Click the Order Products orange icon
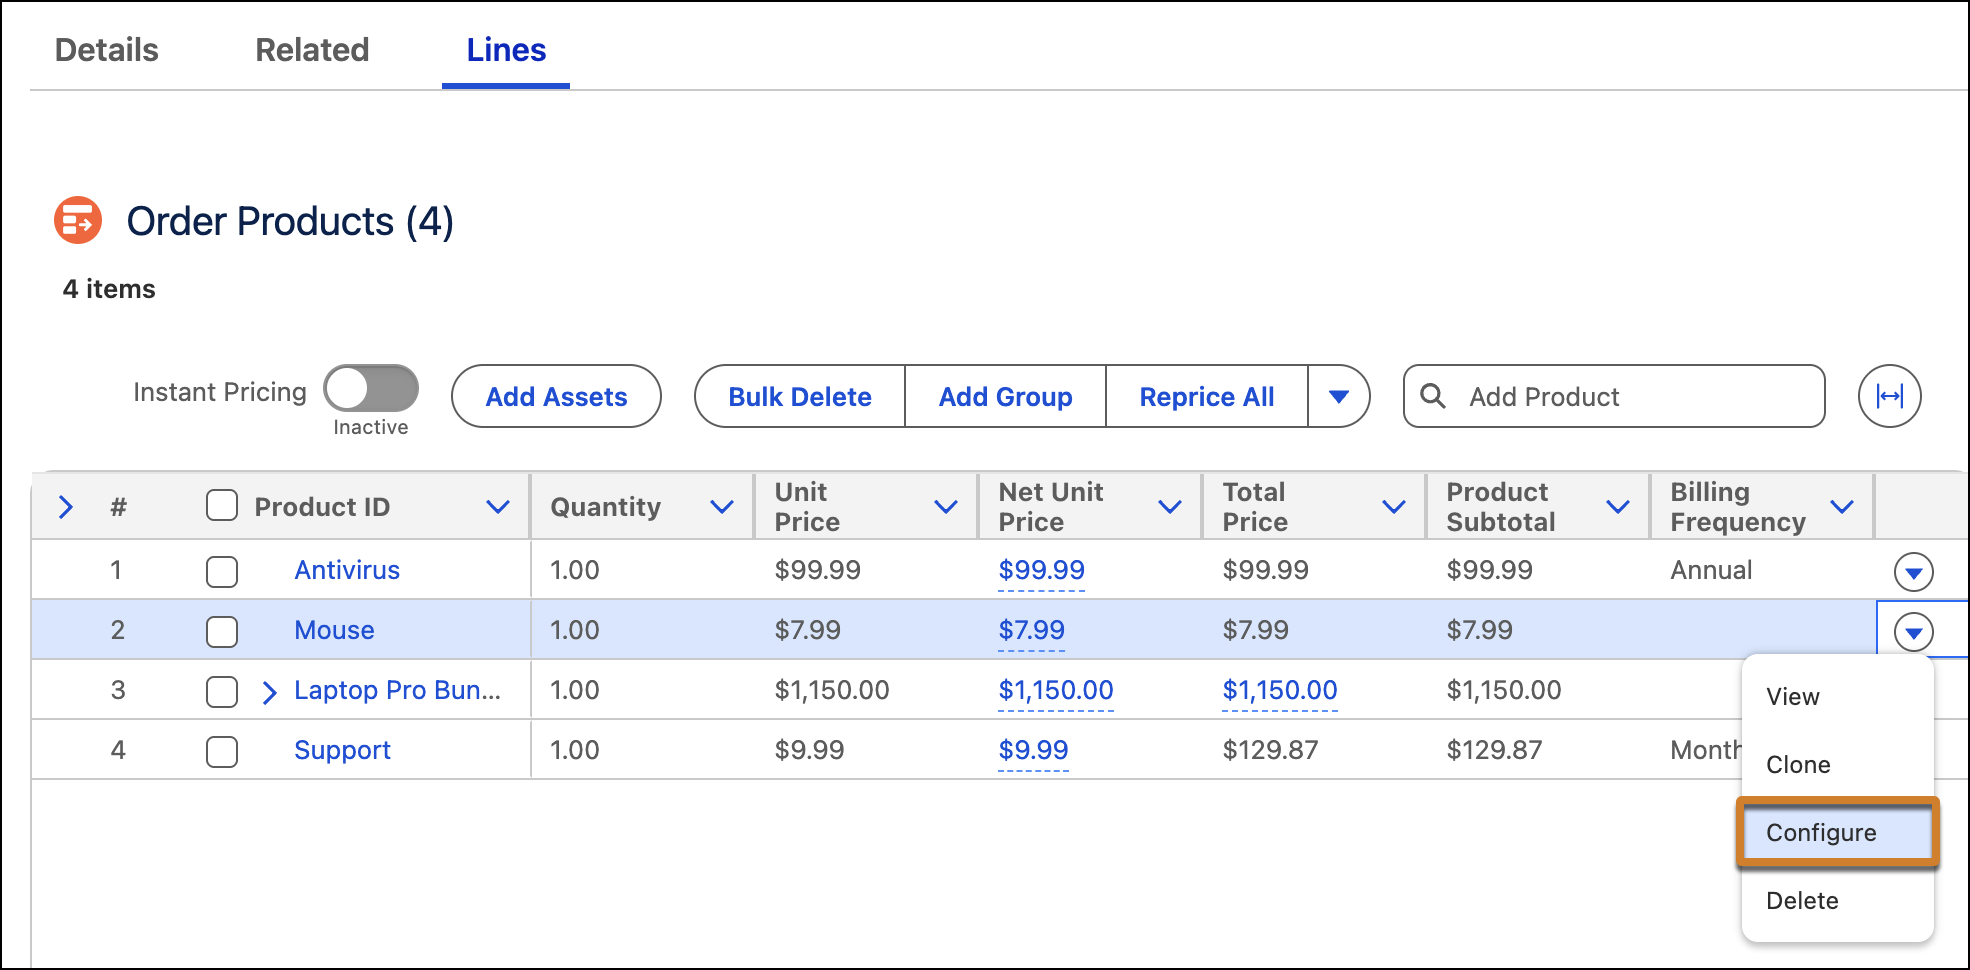Viewport: 1970px width, 970px height. pos(78,220)
